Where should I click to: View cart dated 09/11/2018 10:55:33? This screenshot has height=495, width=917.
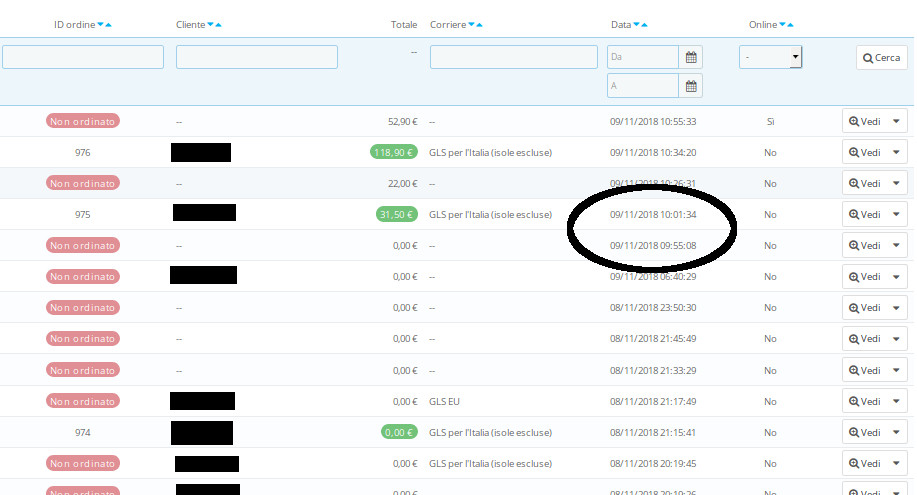tap(864, 121)
